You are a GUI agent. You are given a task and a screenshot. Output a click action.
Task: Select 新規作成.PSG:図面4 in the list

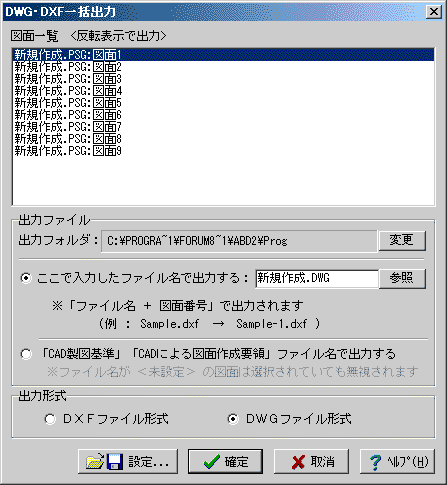pos(223,91)
